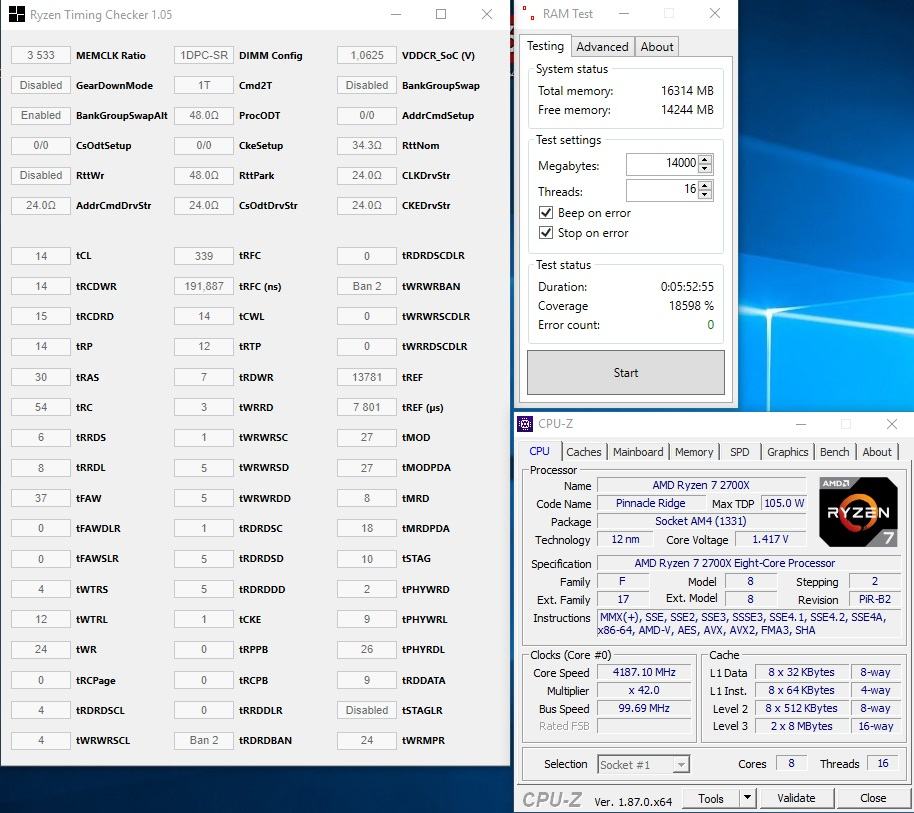Click the tSTAGLR Disabled field
Viewport: 914px width, 813px height.
click(367, 710)
